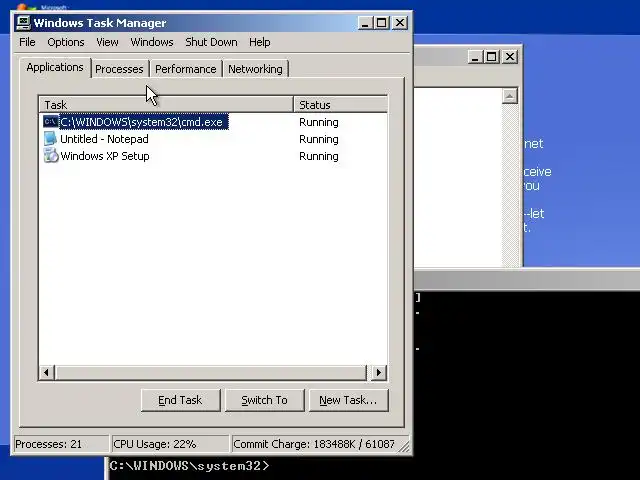Viewport: 640px width, 480px height.
Task: Click the New Task... button
Action: [x=348, y=400]
